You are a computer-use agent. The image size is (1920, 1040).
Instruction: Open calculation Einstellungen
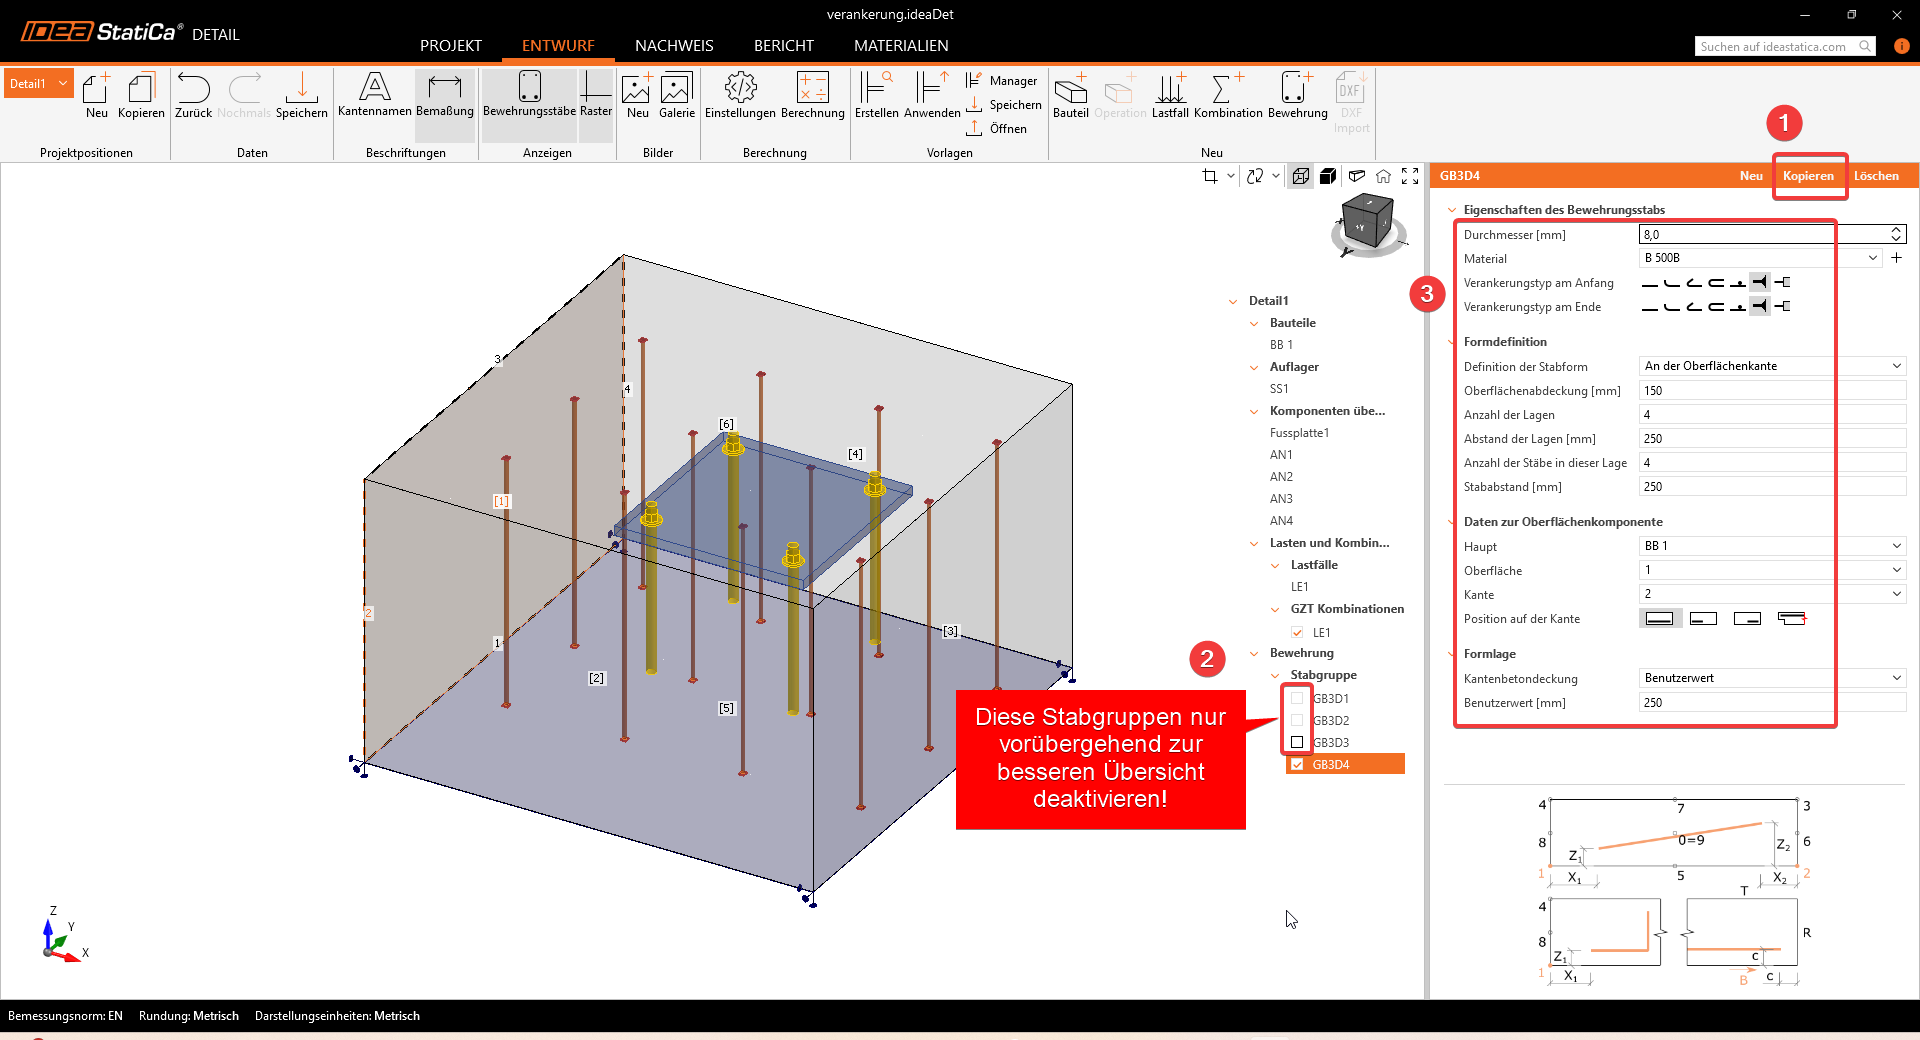740,95
